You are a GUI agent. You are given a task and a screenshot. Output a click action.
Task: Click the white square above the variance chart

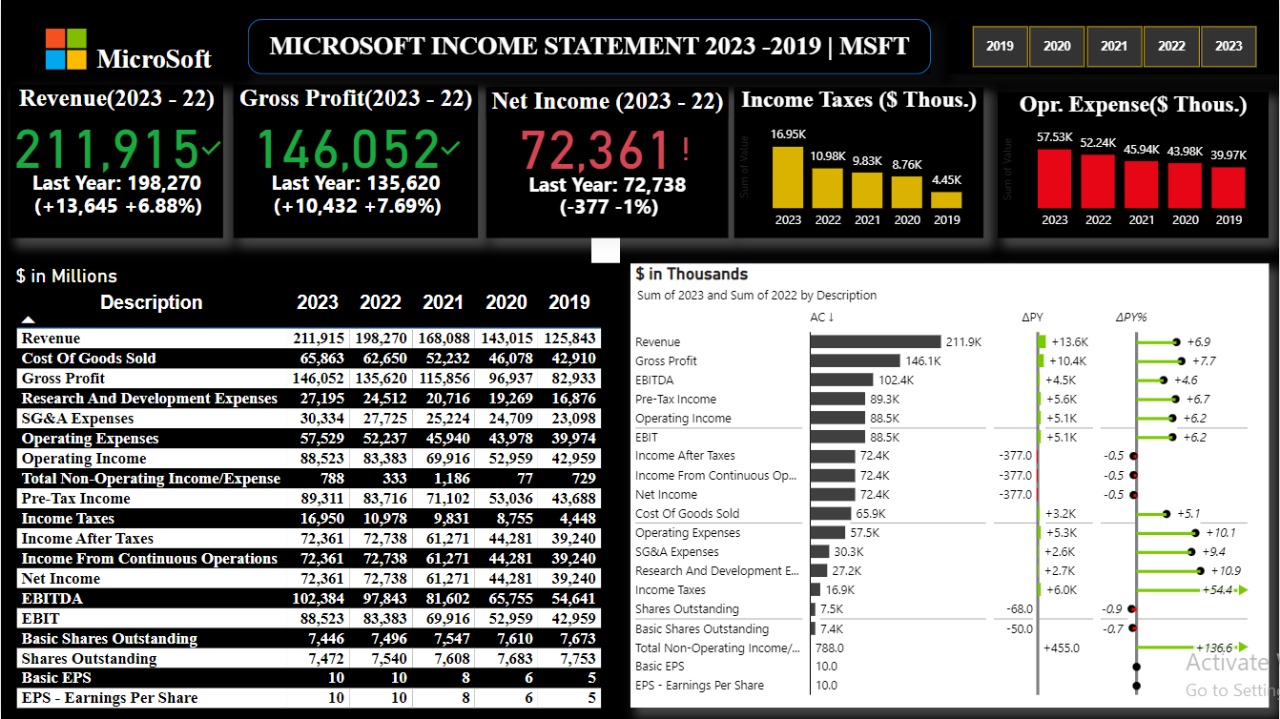(x=605, y=251)
